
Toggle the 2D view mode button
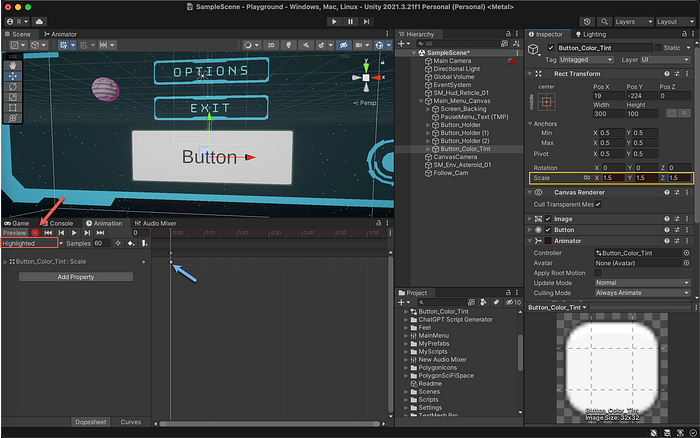273,45
